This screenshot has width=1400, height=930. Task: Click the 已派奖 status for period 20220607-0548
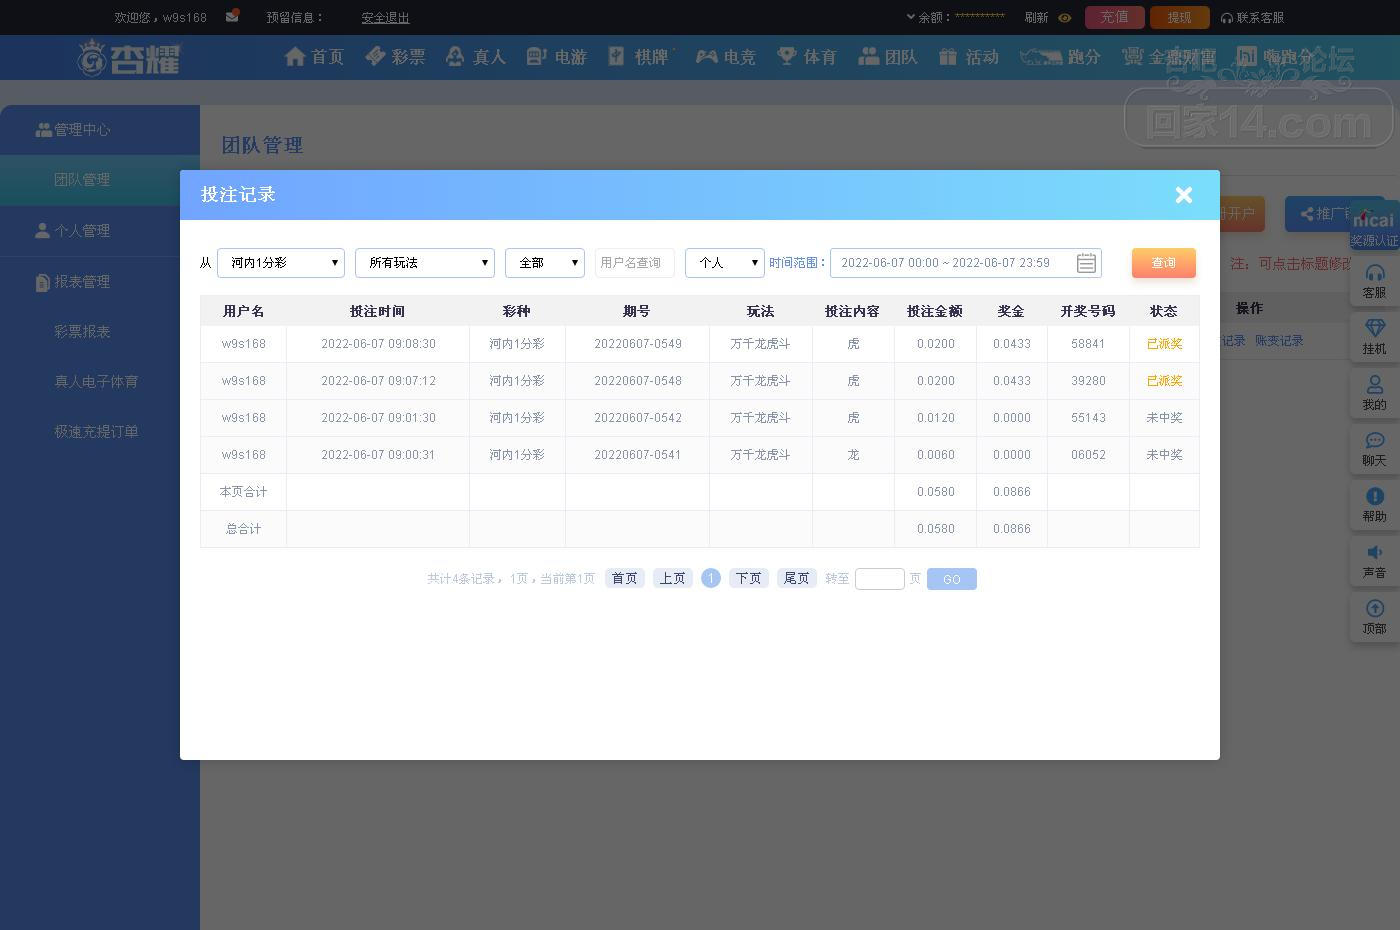1164,381
